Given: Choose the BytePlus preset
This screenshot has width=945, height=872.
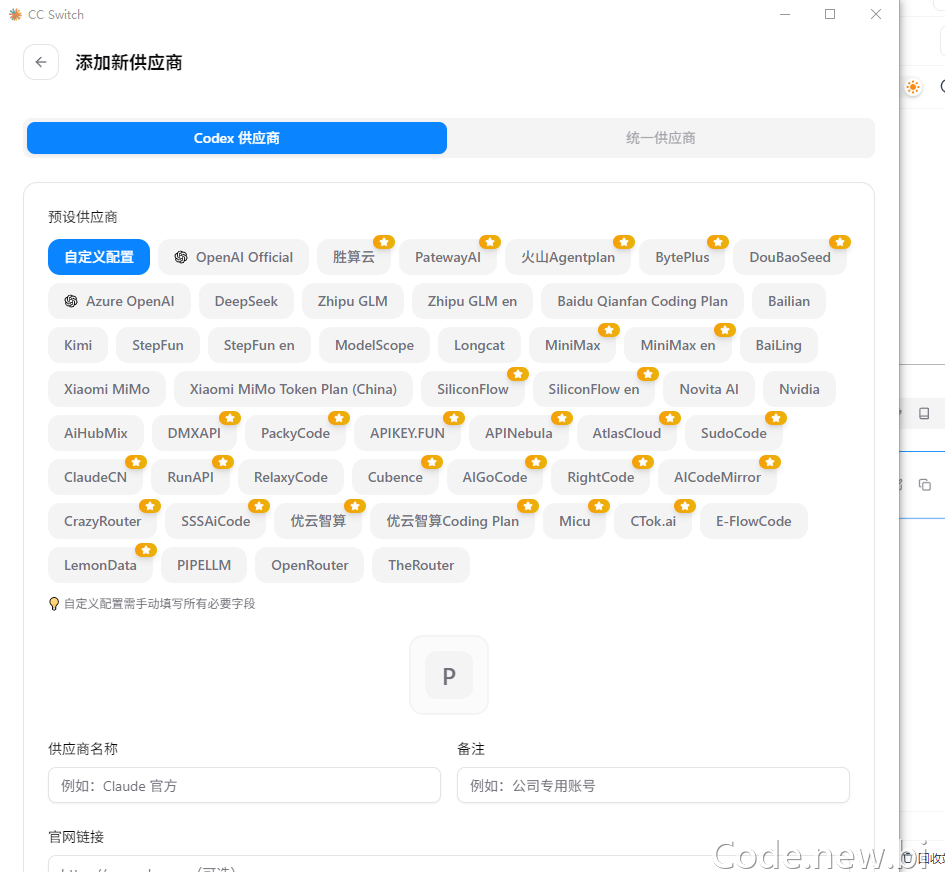Looking at the screenshot, I should [682, 257].
